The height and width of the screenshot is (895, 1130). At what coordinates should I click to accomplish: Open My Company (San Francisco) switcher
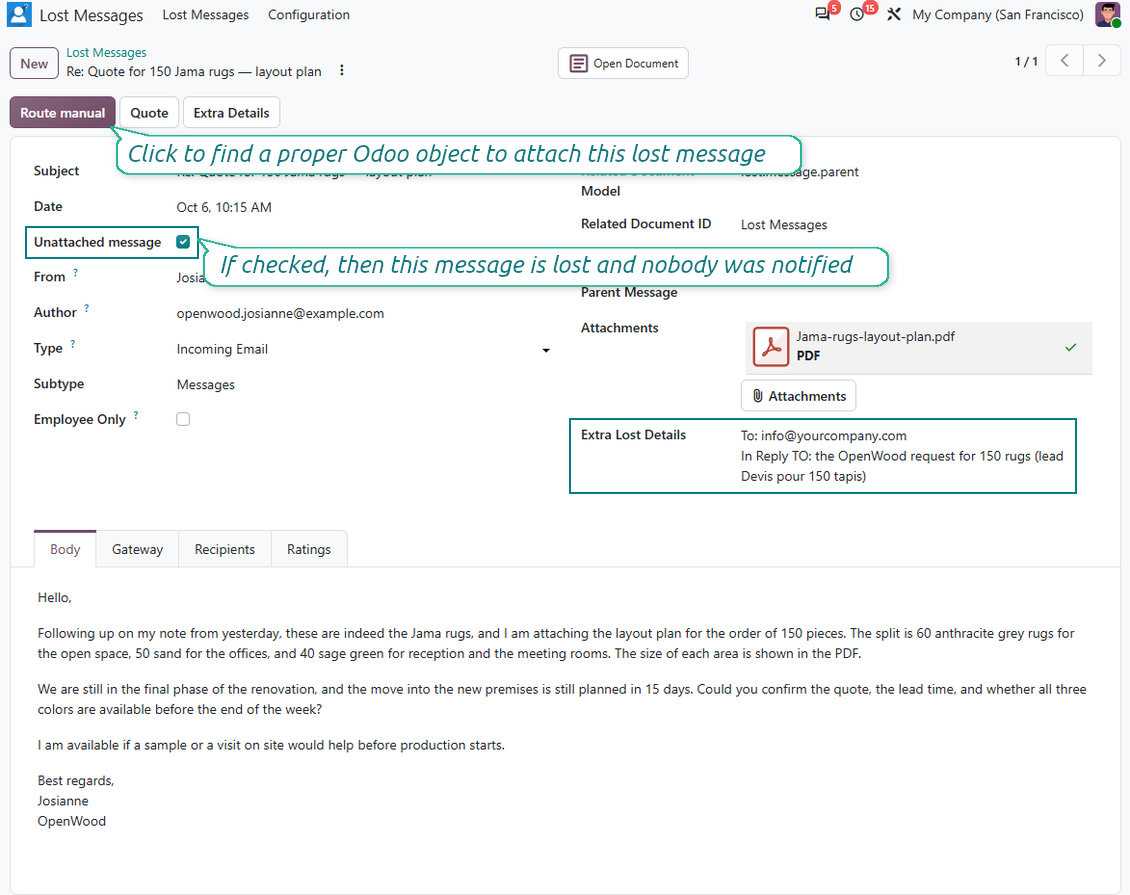coord(997,14)
